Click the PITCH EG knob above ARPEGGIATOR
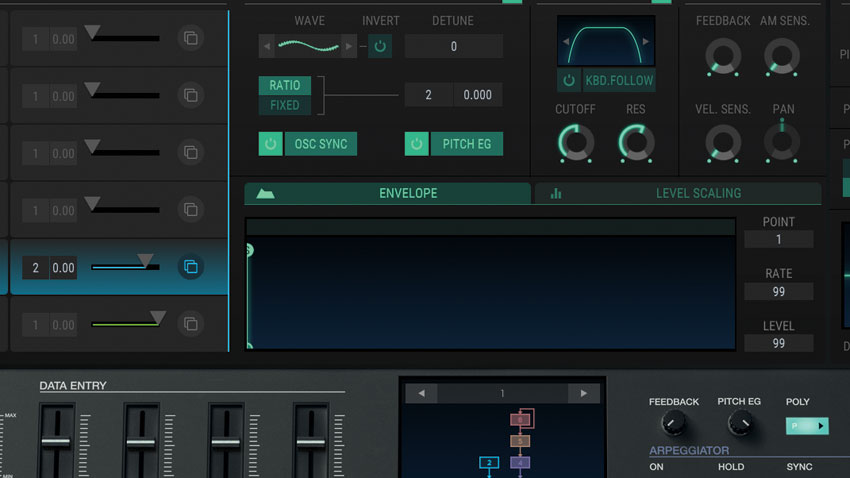Screen dimensions: 850x478 point(740,423)
